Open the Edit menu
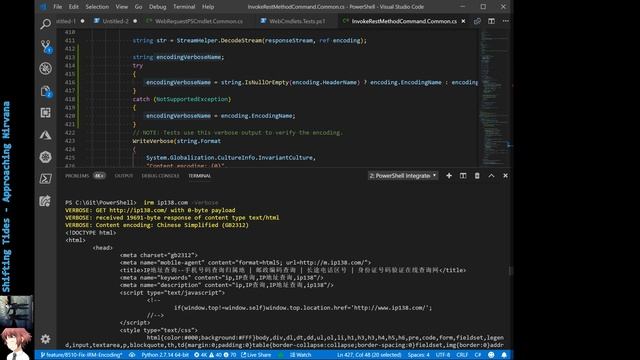 (73, 7)
